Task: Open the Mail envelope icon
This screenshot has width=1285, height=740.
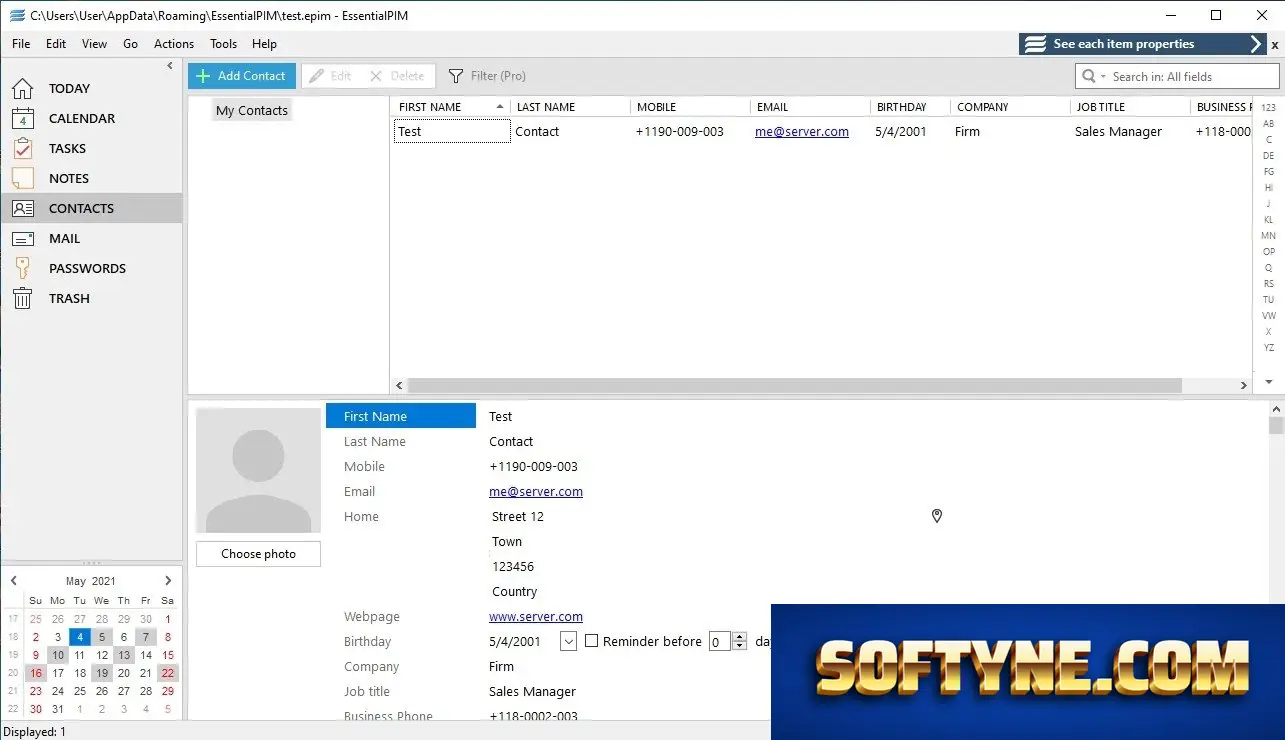Action: tap(22, 238)
